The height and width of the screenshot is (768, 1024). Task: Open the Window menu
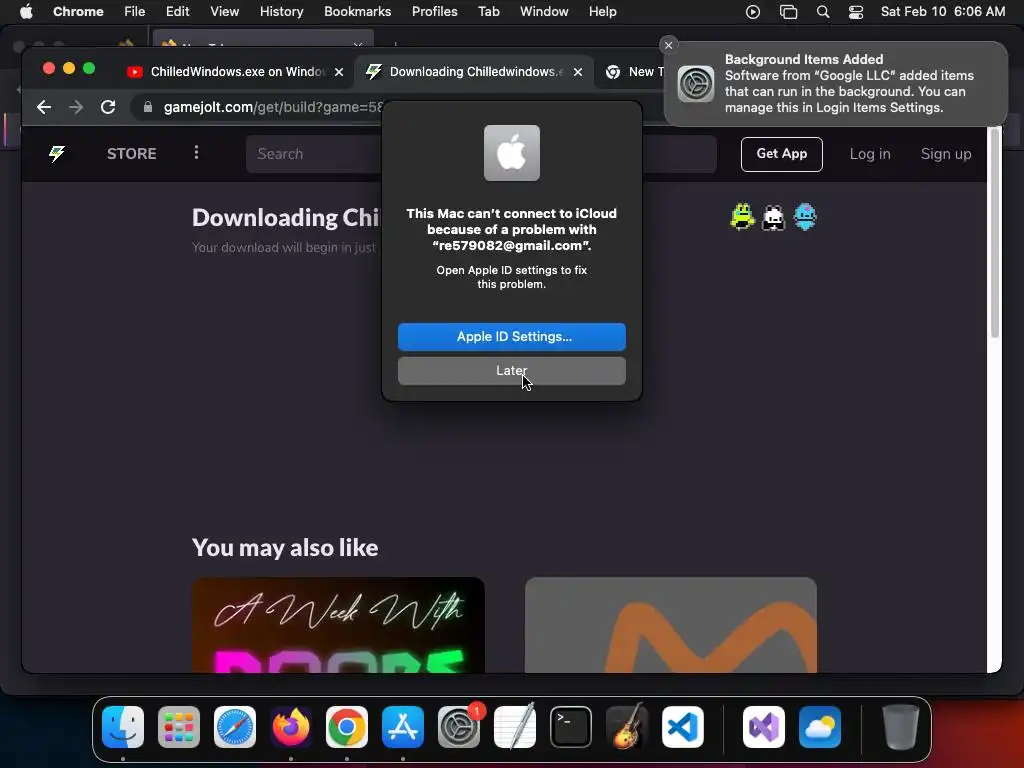tap(544, 12)
